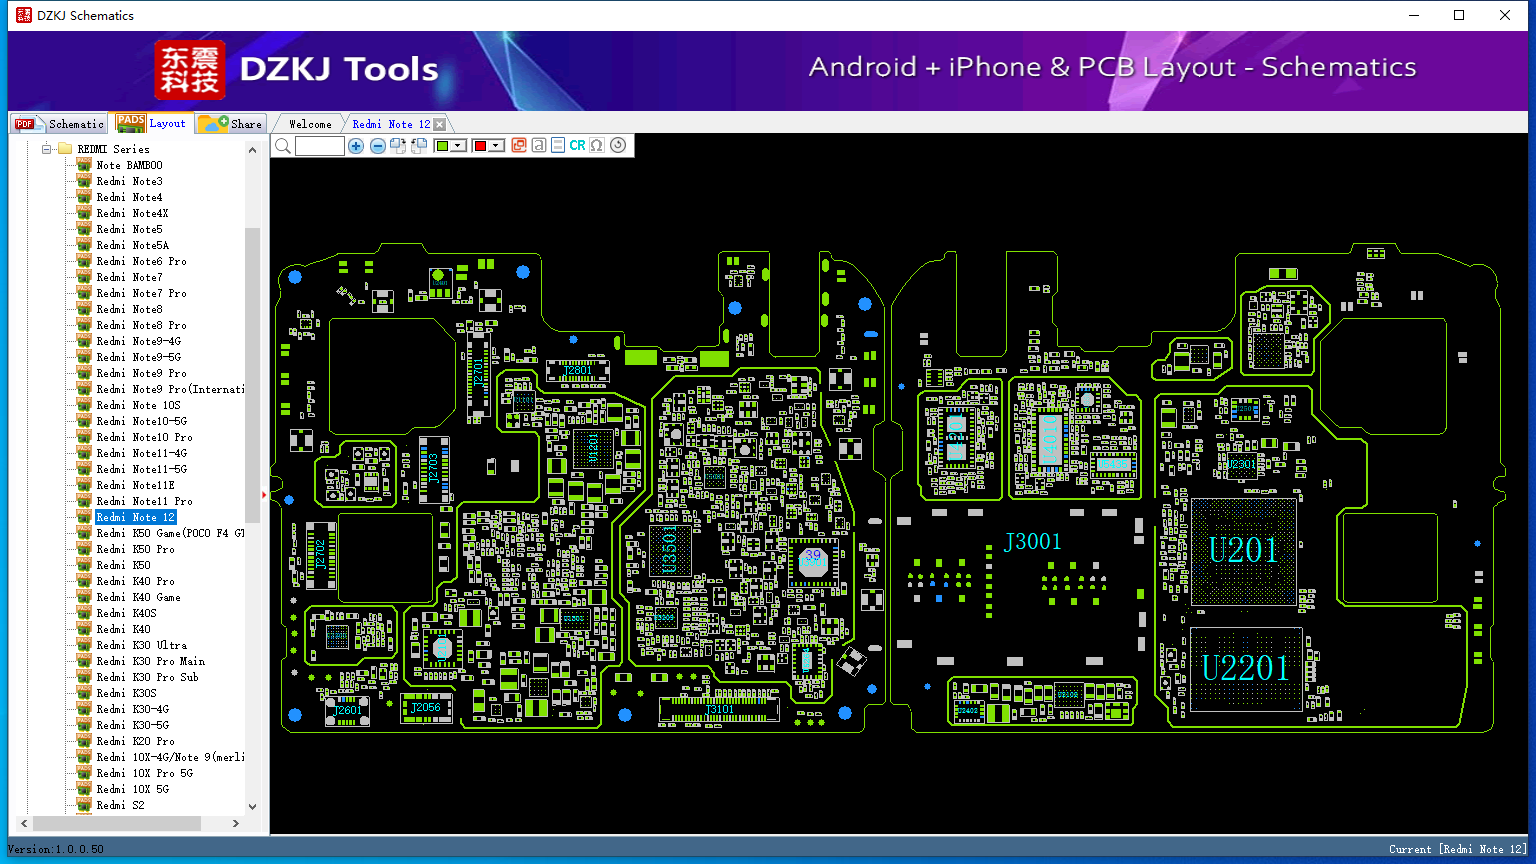Click the U201 chip on the PCB layout

click(x=1244, y=551)
